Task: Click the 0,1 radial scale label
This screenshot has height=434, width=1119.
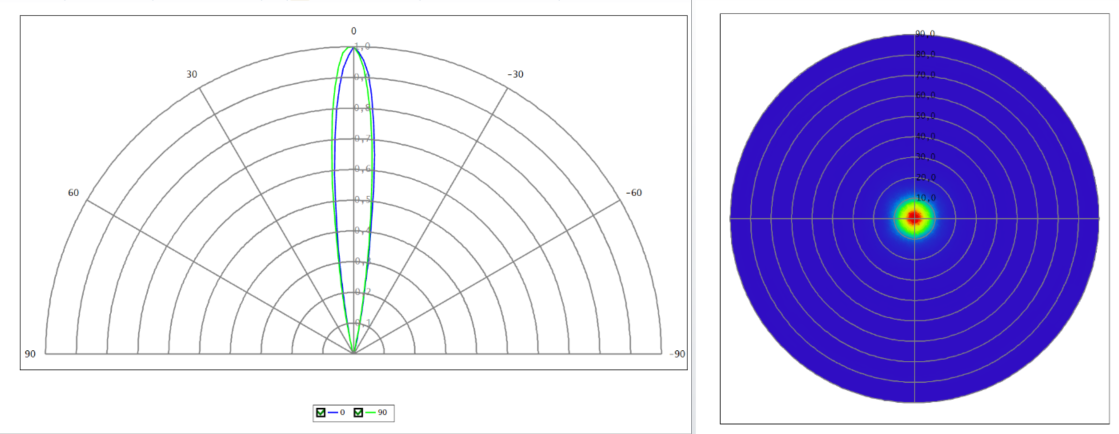Action: (x=362, y=322)
